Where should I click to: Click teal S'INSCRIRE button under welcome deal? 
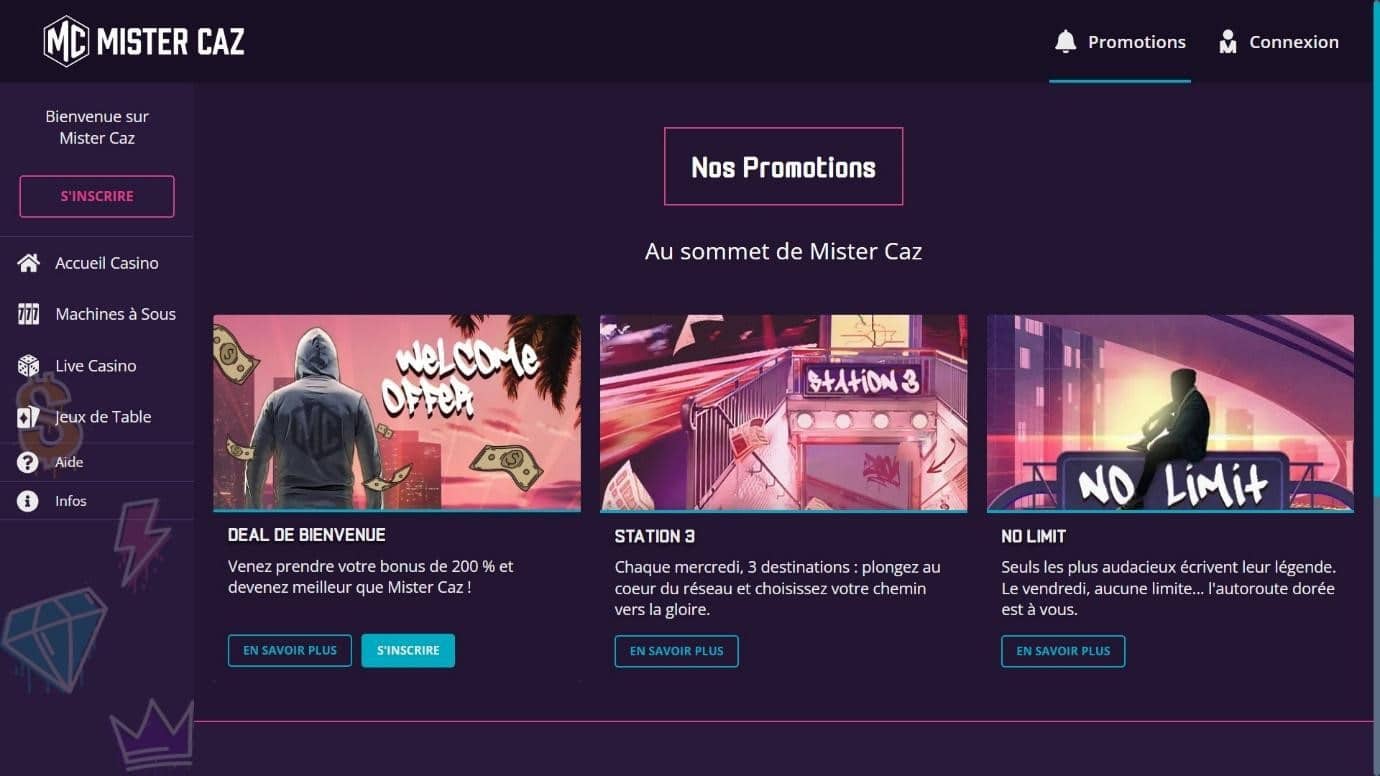(408, 650)
